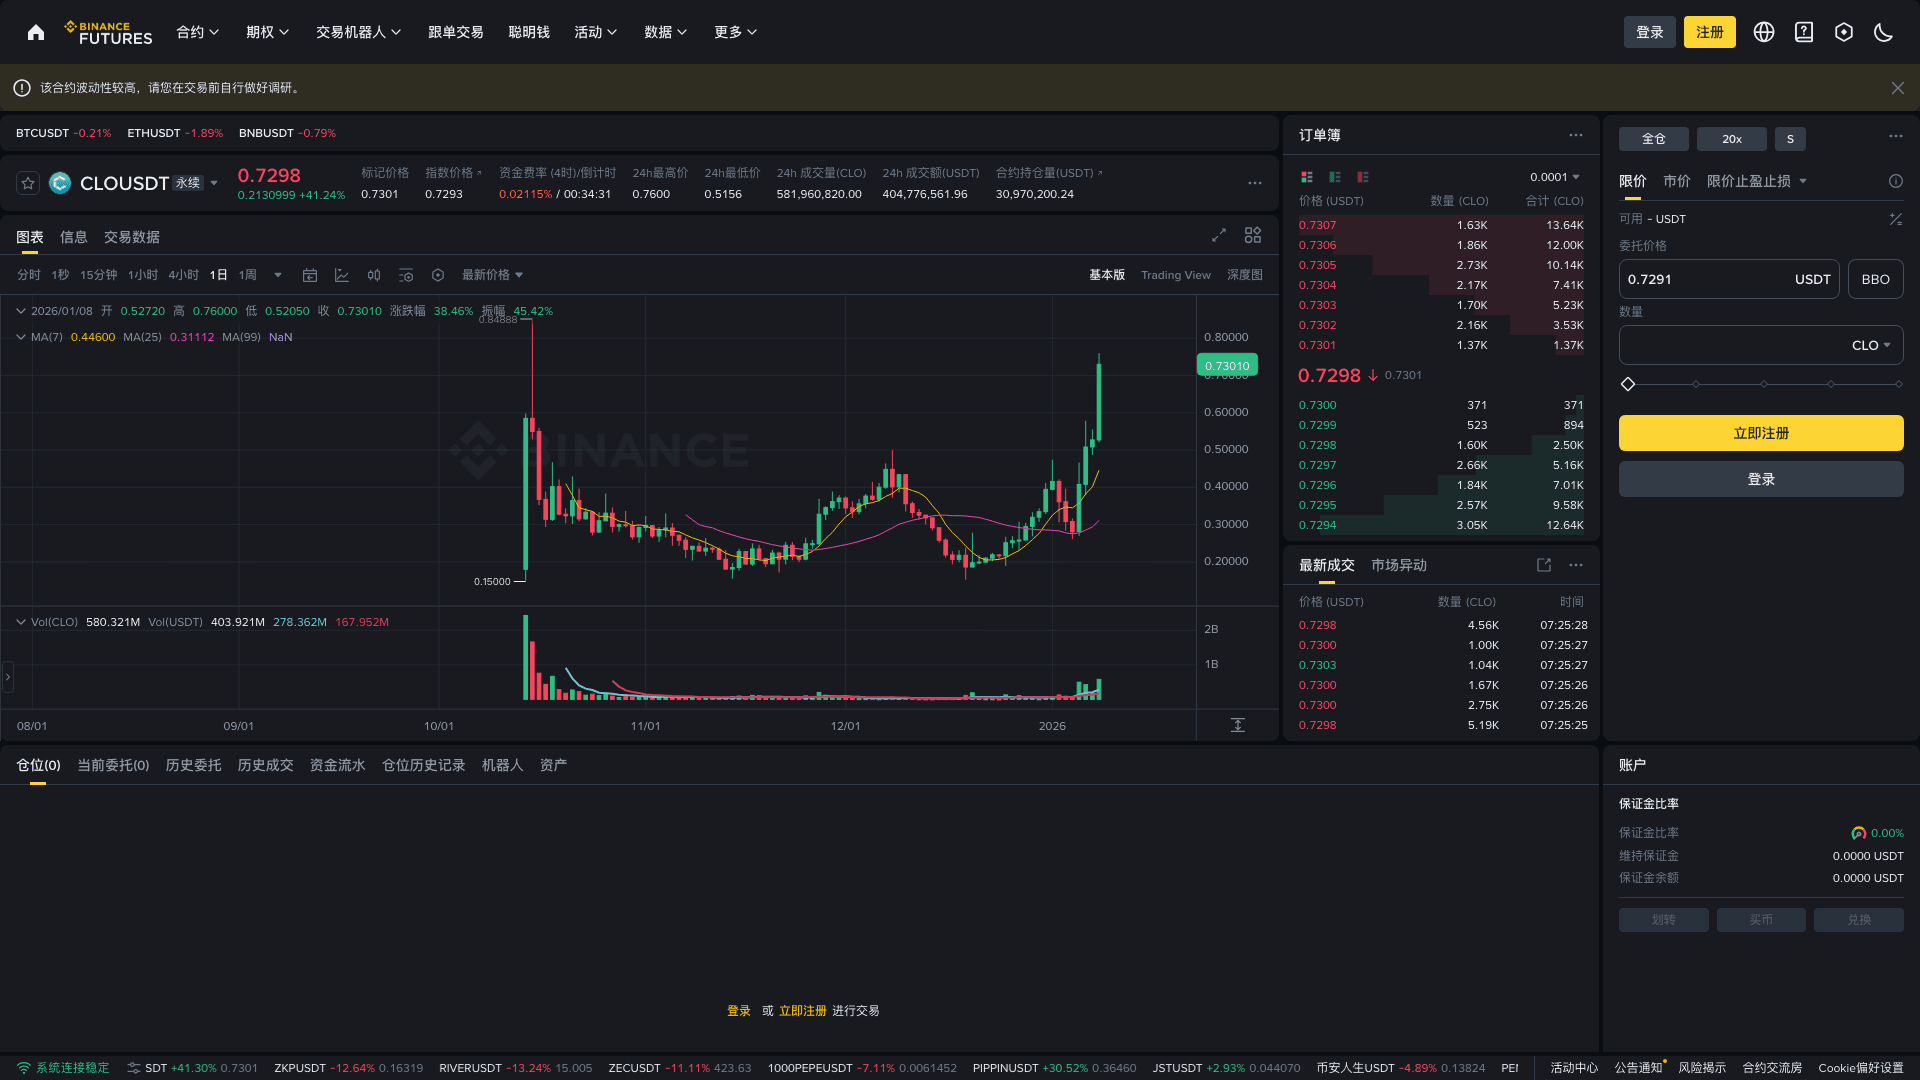Show only bids (green) in order book
The image size is (1920, 1080).
click(1335, 177)
